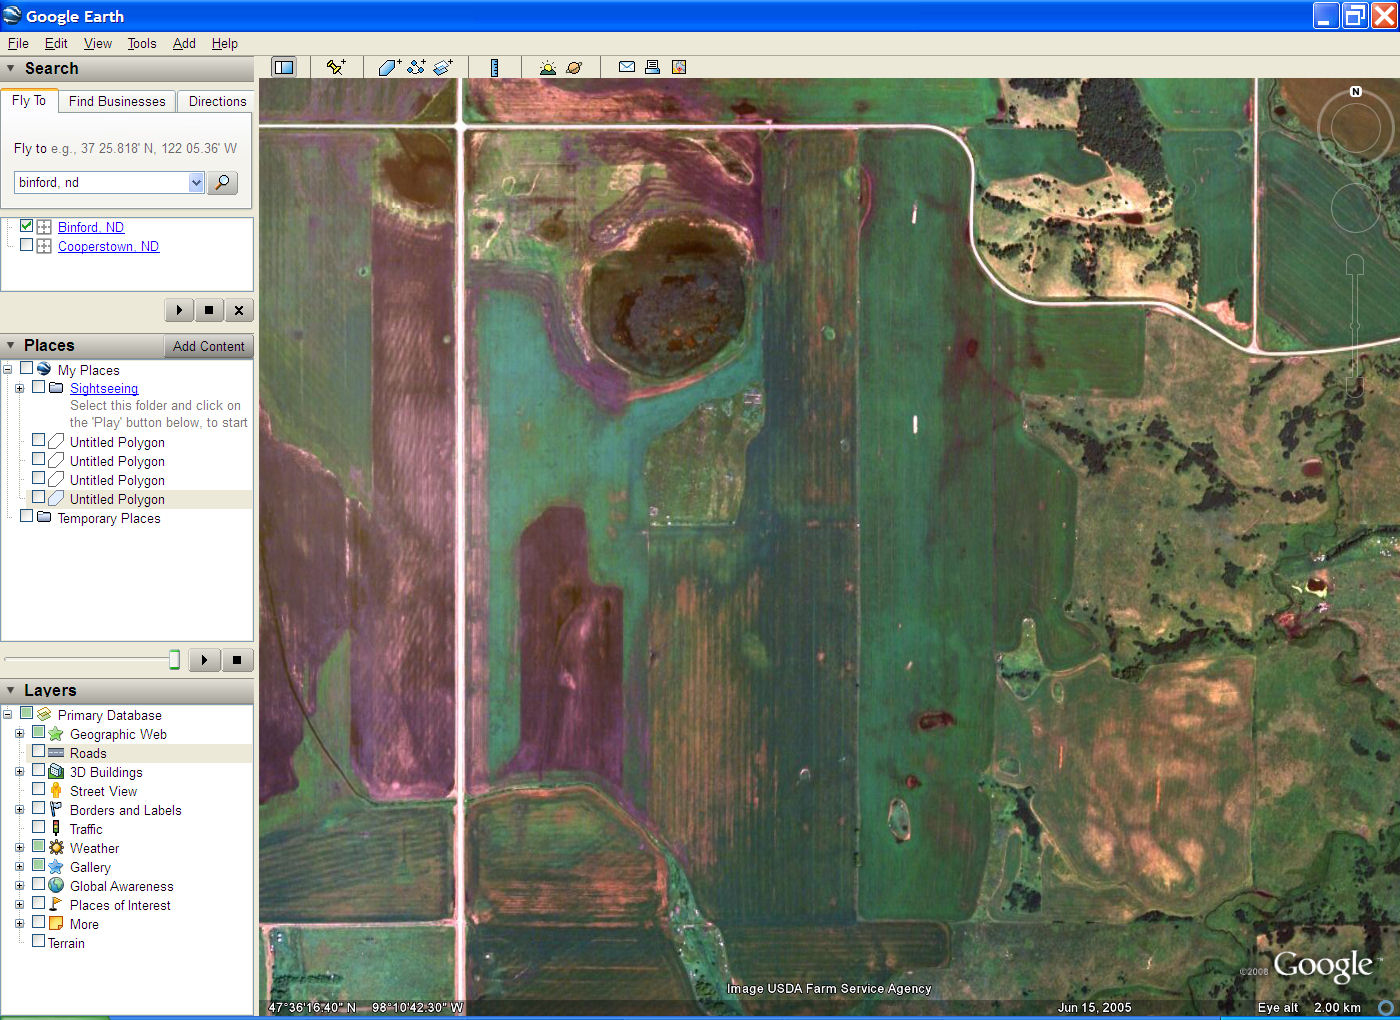This screenshot has height=1020, width=1400.
Task: Click the Roads layer icon
Action: [56, 753]
